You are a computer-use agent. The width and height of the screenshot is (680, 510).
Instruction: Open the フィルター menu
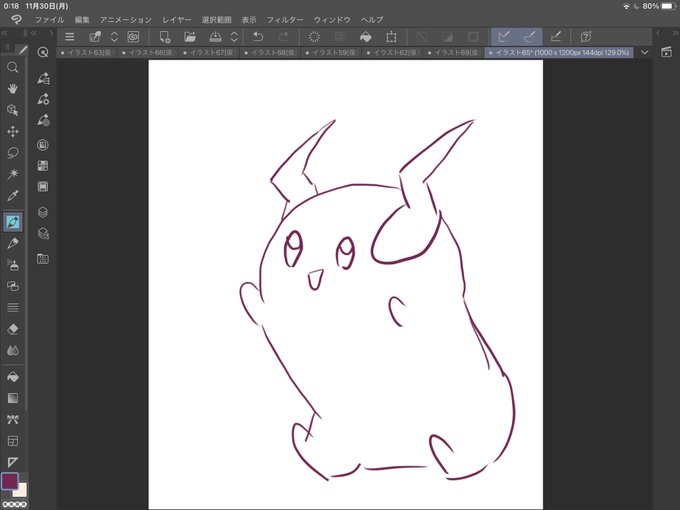tap(285, 20)
